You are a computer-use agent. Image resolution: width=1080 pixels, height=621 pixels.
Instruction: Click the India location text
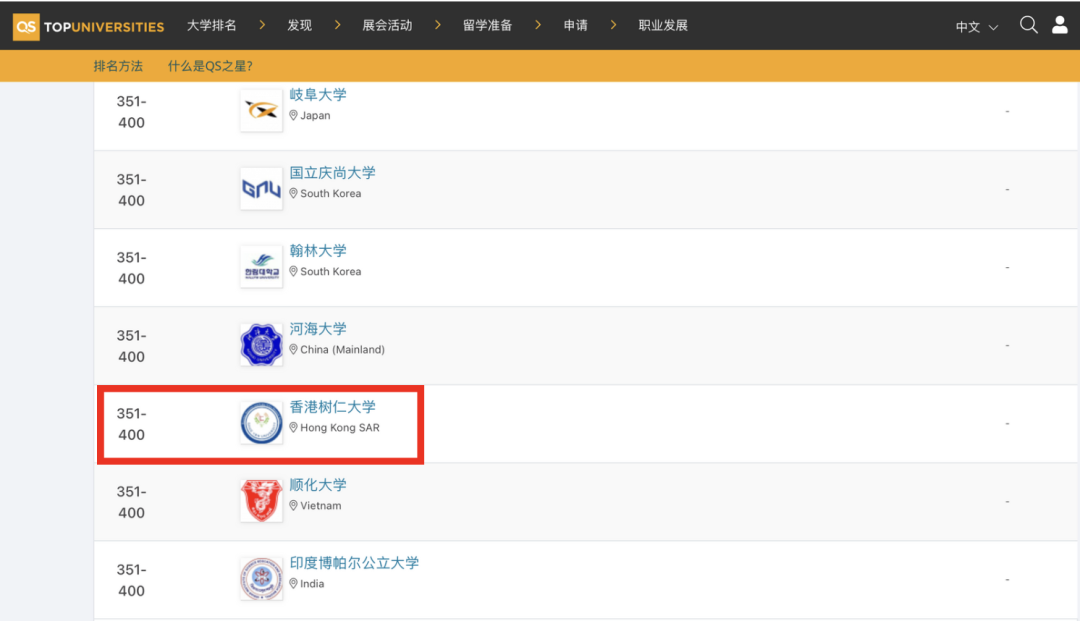(312, 584)
